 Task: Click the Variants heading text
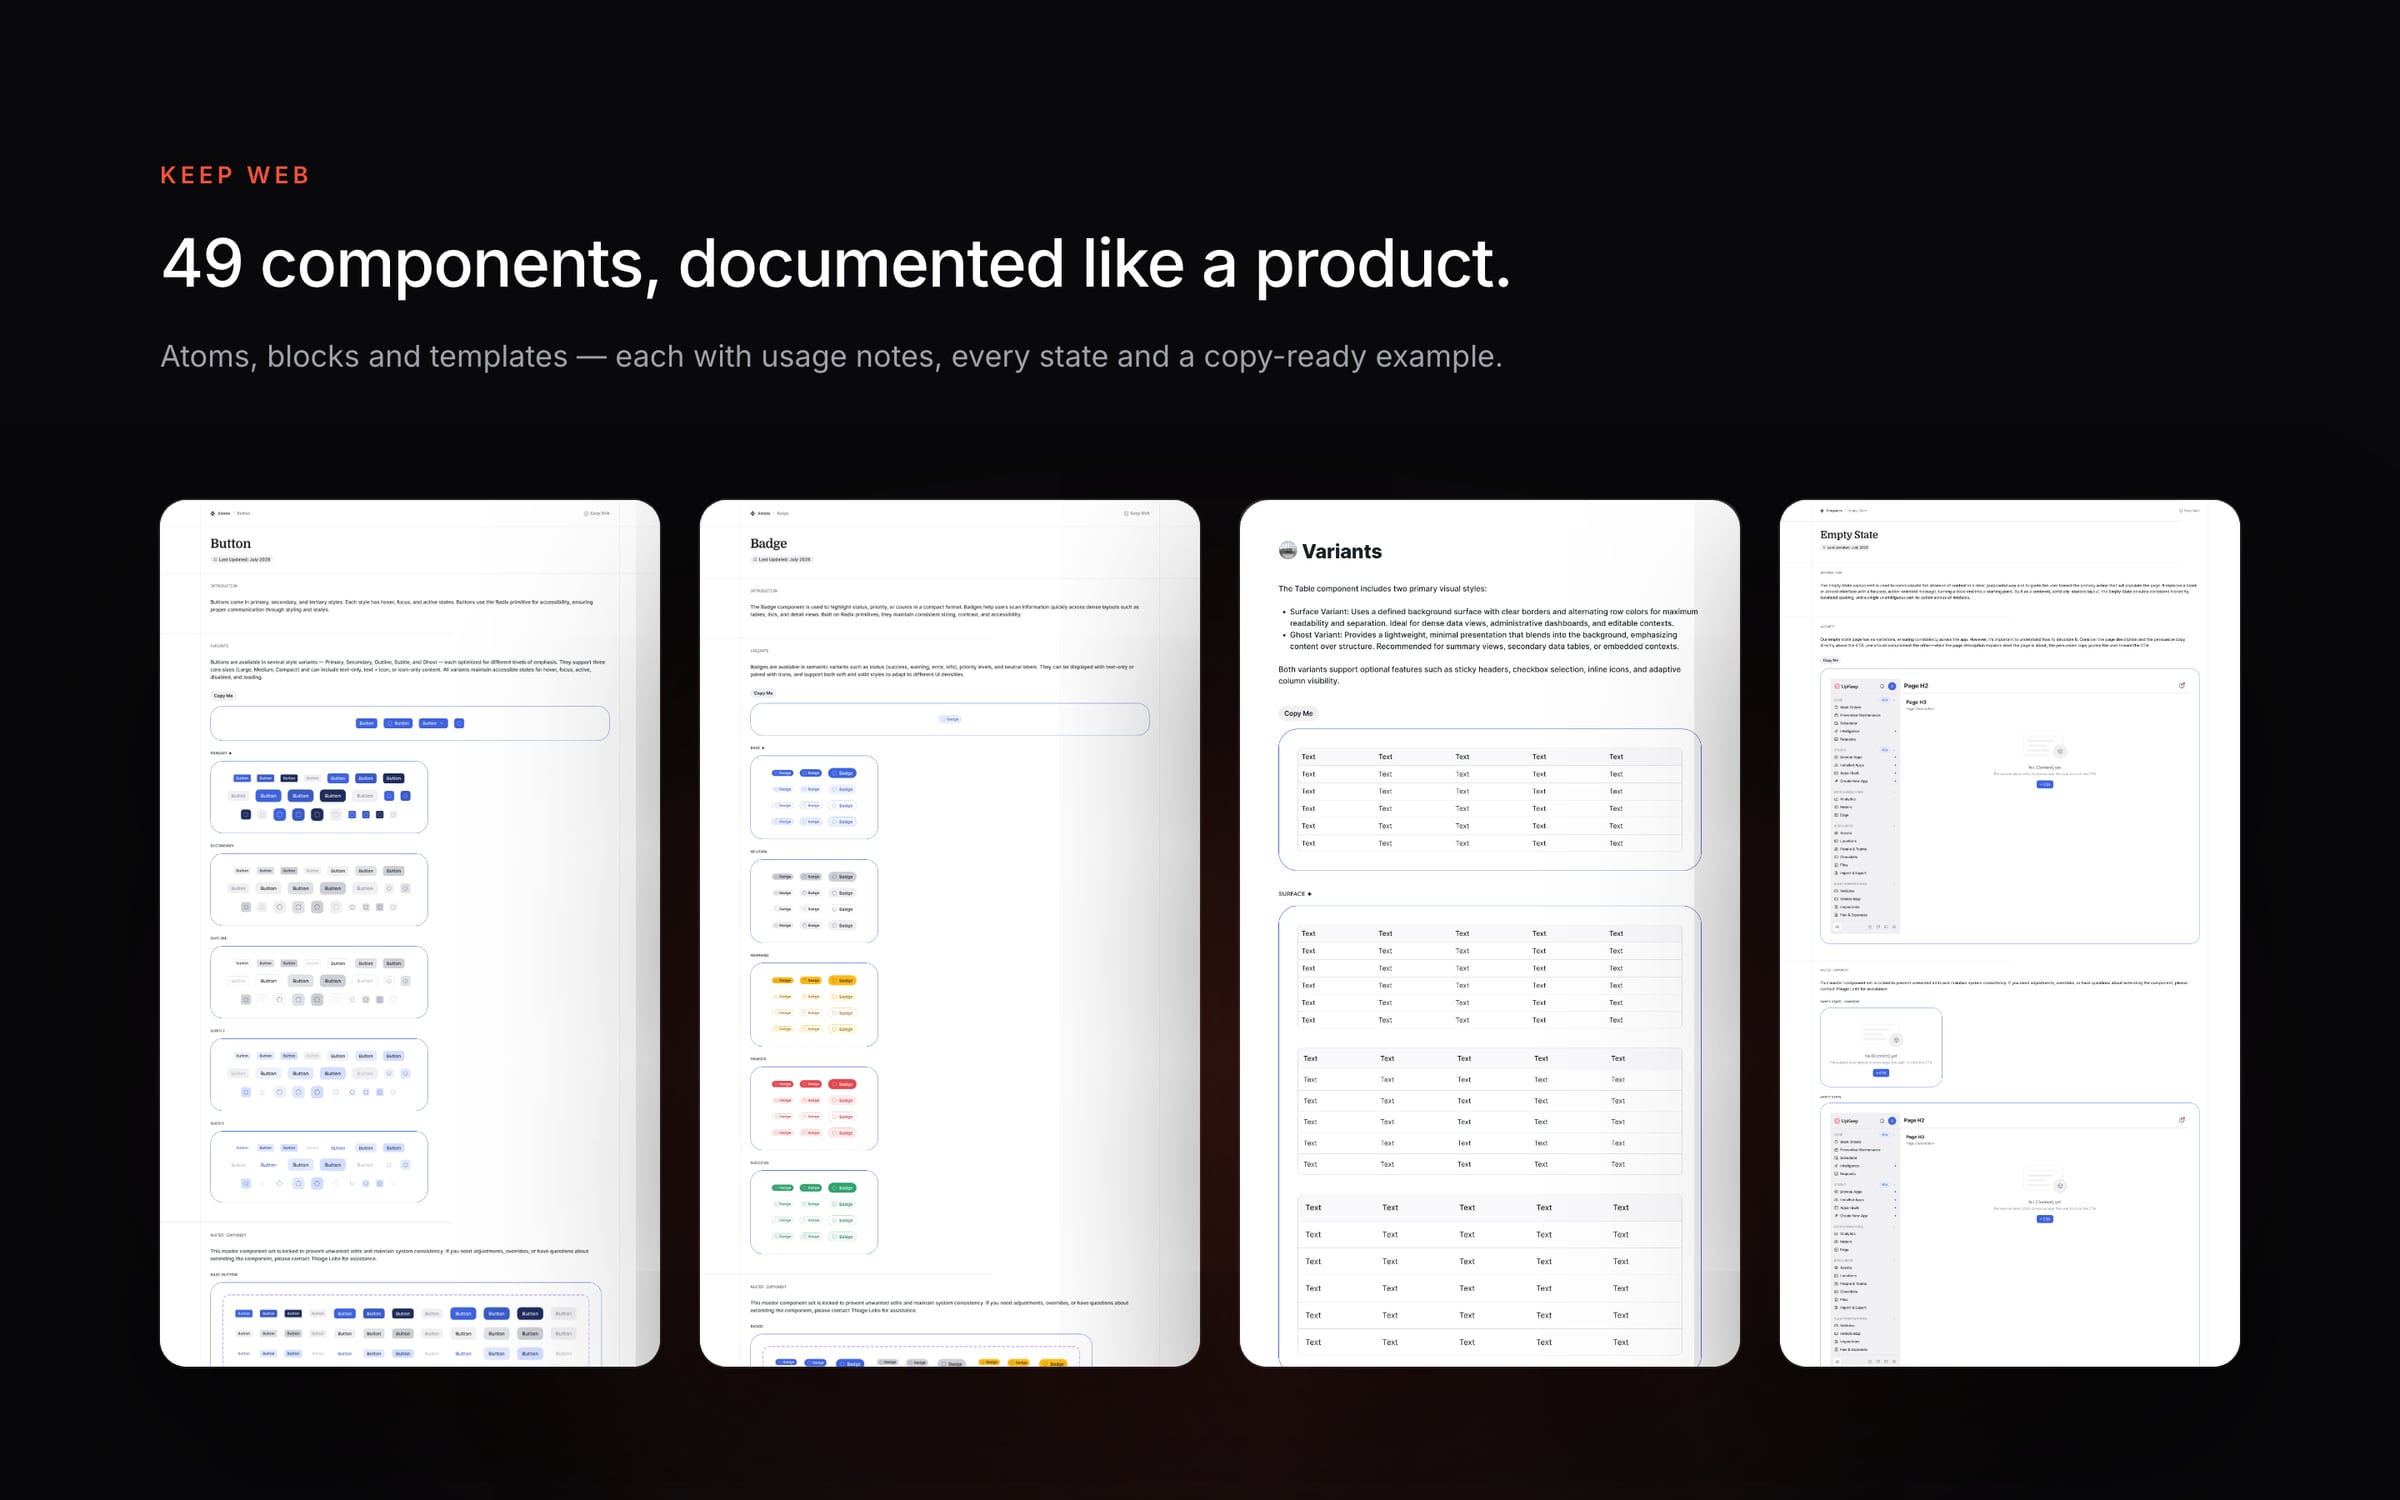coord(1341,551)
